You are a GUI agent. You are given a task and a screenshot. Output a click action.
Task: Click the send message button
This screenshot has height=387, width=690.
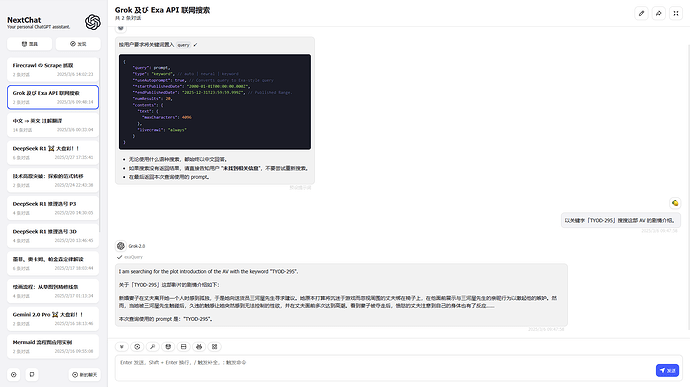click(667, 371)
